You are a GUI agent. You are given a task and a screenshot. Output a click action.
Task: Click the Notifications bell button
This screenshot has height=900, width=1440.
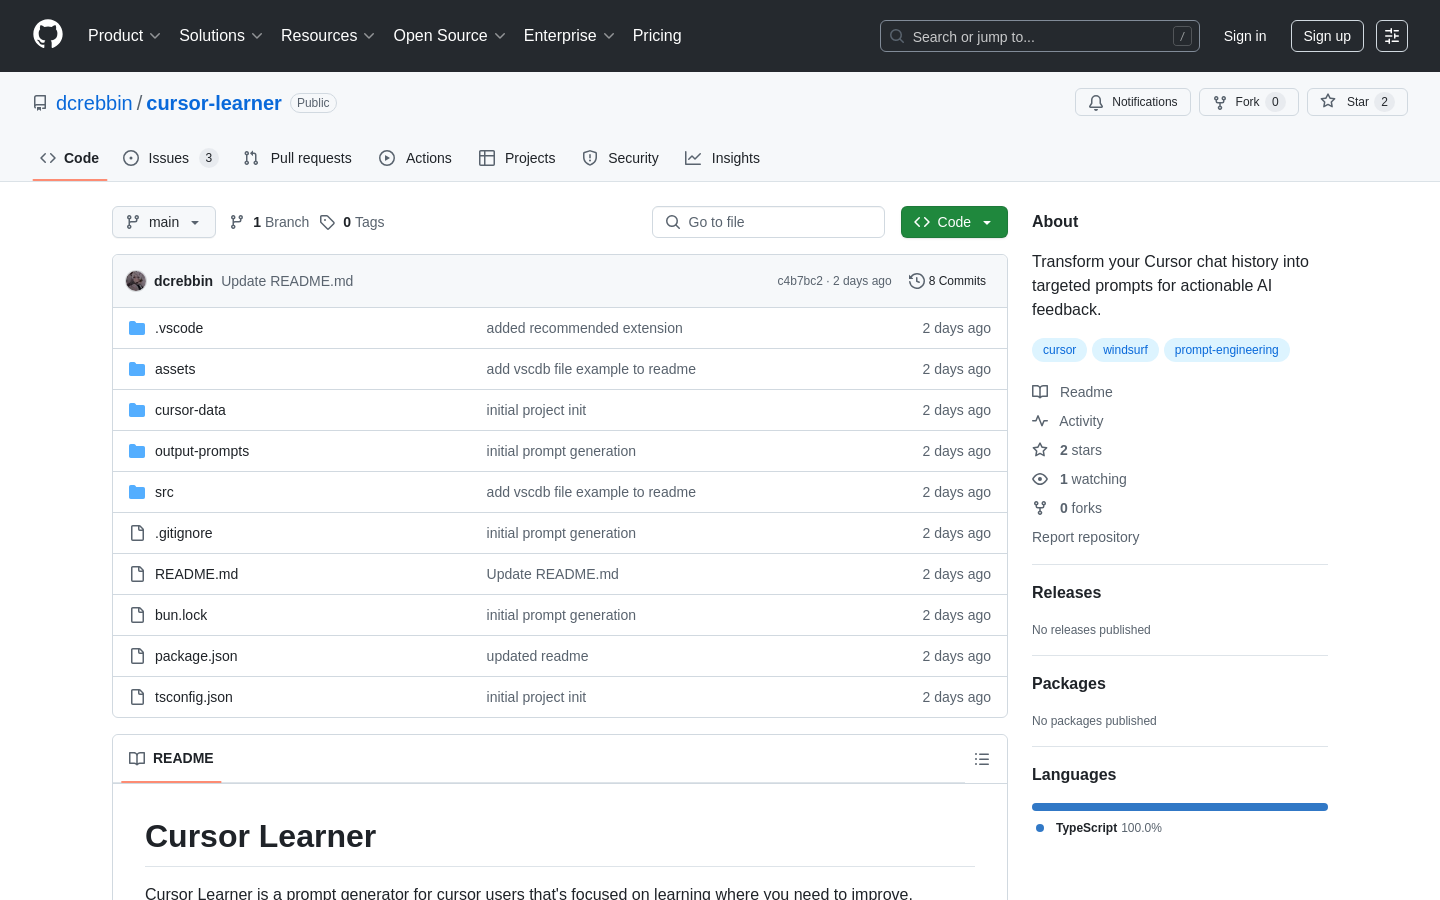click(x=1133, y=102)
